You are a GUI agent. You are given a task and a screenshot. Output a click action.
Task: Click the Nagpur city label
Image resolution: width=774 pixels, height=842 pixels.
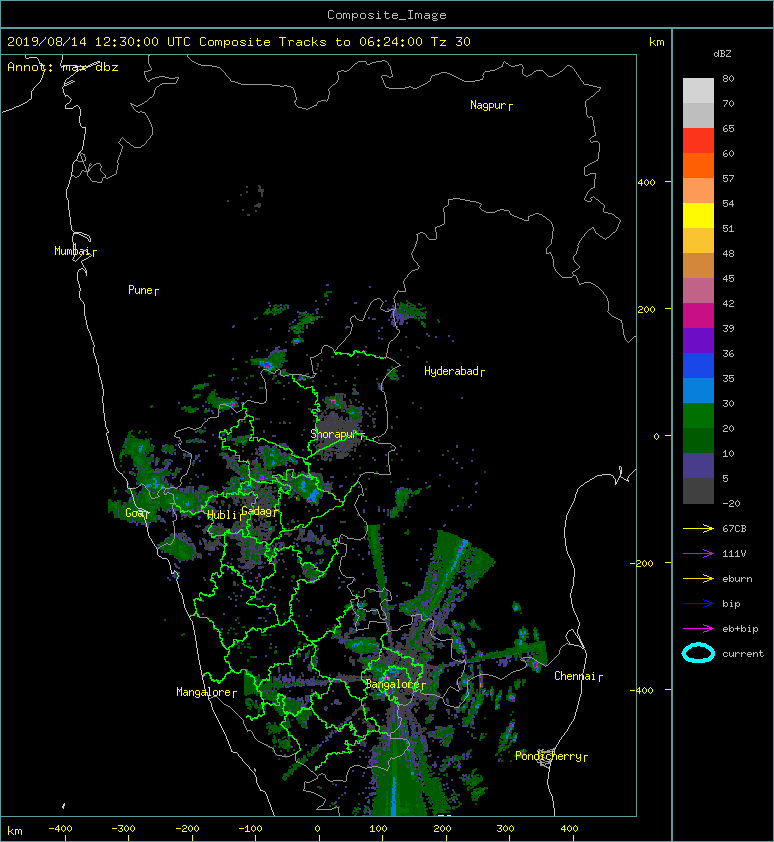pyautogui.click(x=488, y=105)
